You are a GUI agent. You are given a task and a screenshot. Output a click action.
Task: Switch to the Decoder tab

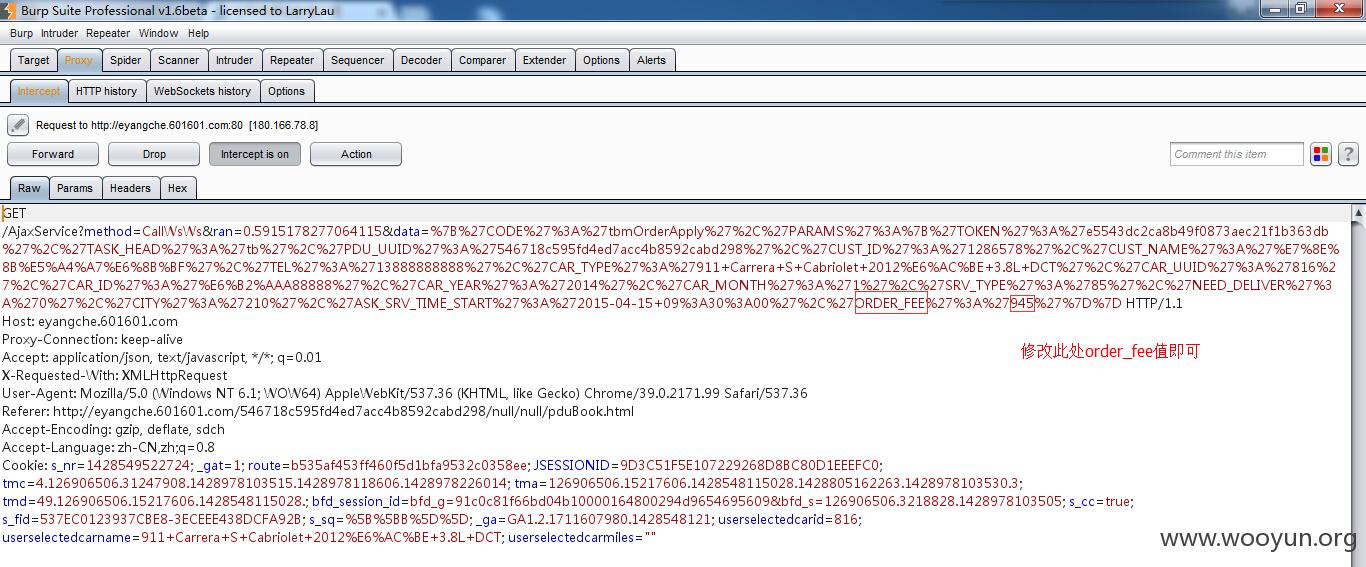[x=422, y=60]
